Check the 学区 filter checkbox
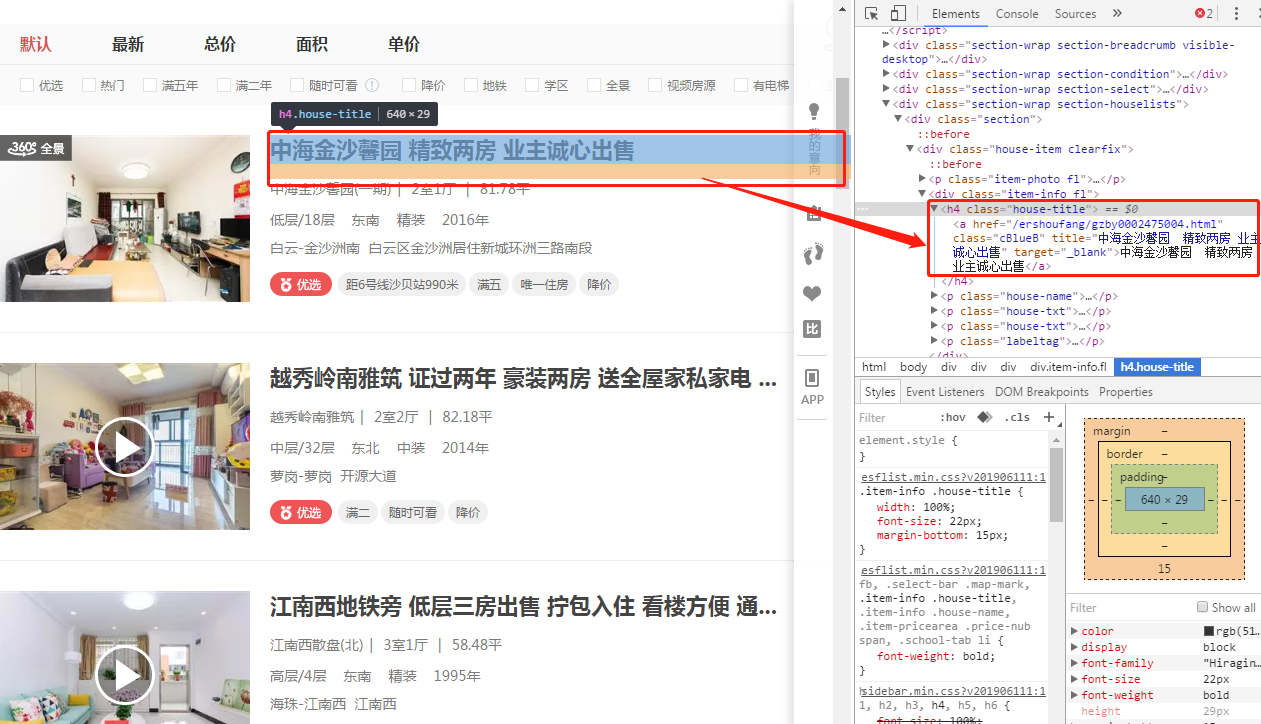Screen dimensions: 1261x724 point(532,86)
